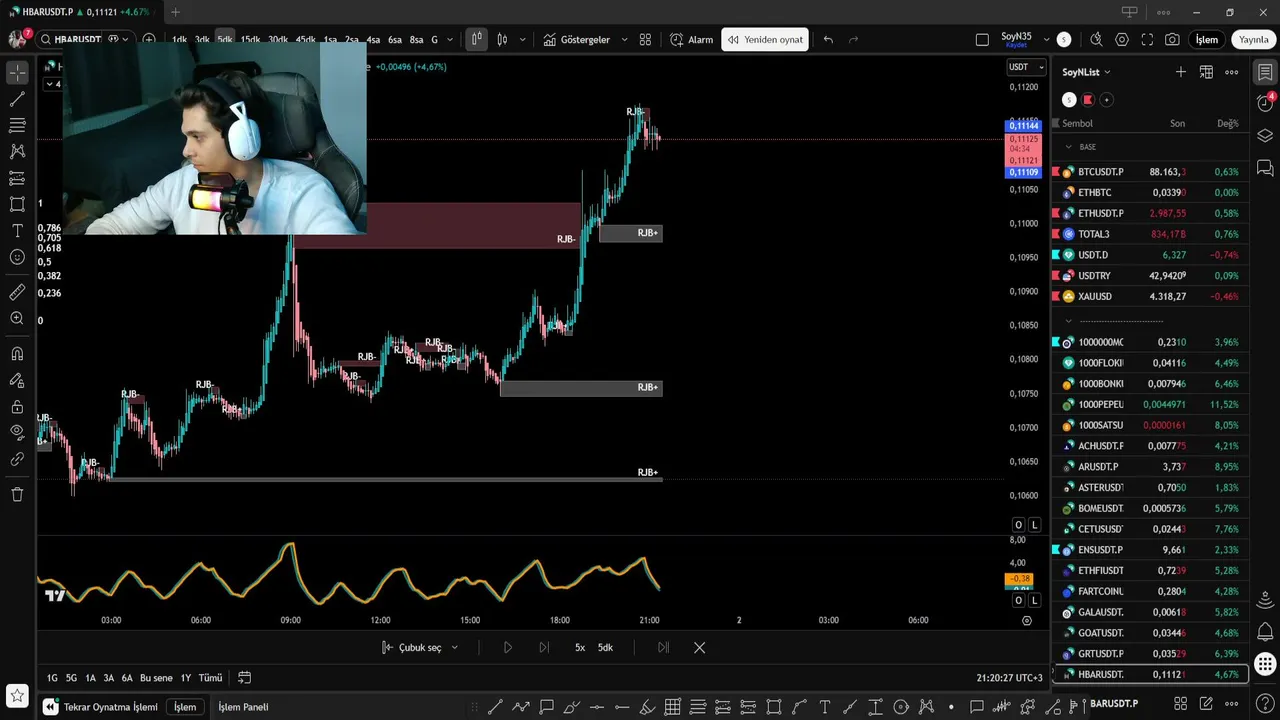The image size is (1280, 720).
Task: Select the geometric shapes tool
Action: [17, 204]
